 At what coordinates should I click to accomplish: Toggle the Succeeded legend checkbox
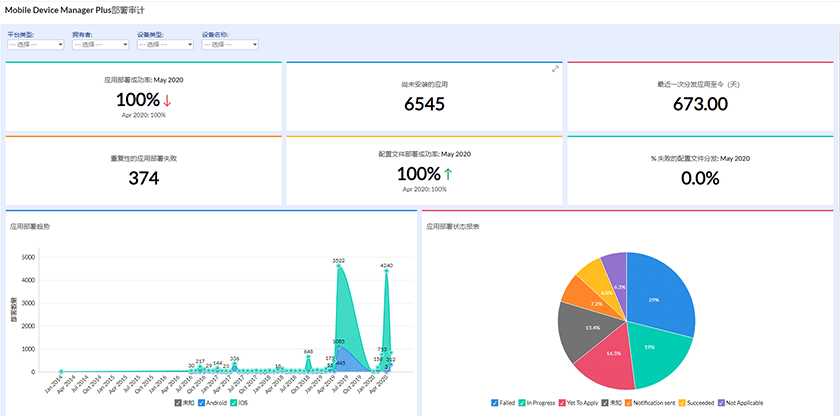[684, 403]
